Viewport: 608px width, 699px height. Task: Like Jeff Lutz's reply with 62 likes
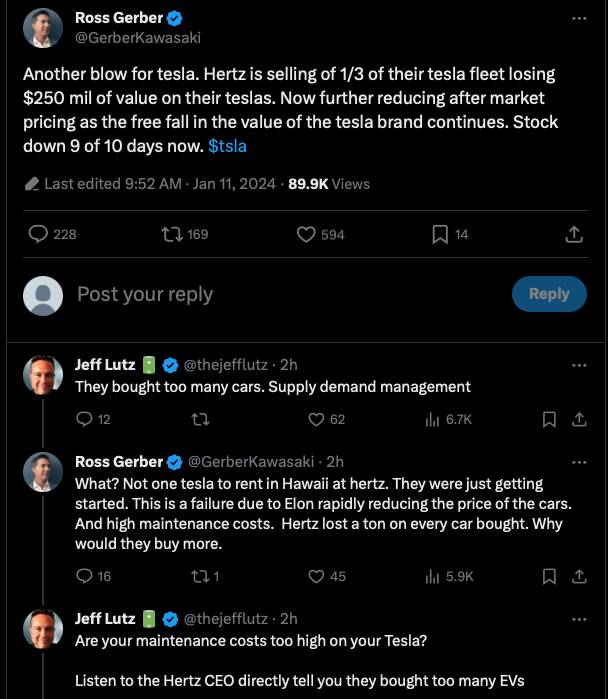click(326, 419)
